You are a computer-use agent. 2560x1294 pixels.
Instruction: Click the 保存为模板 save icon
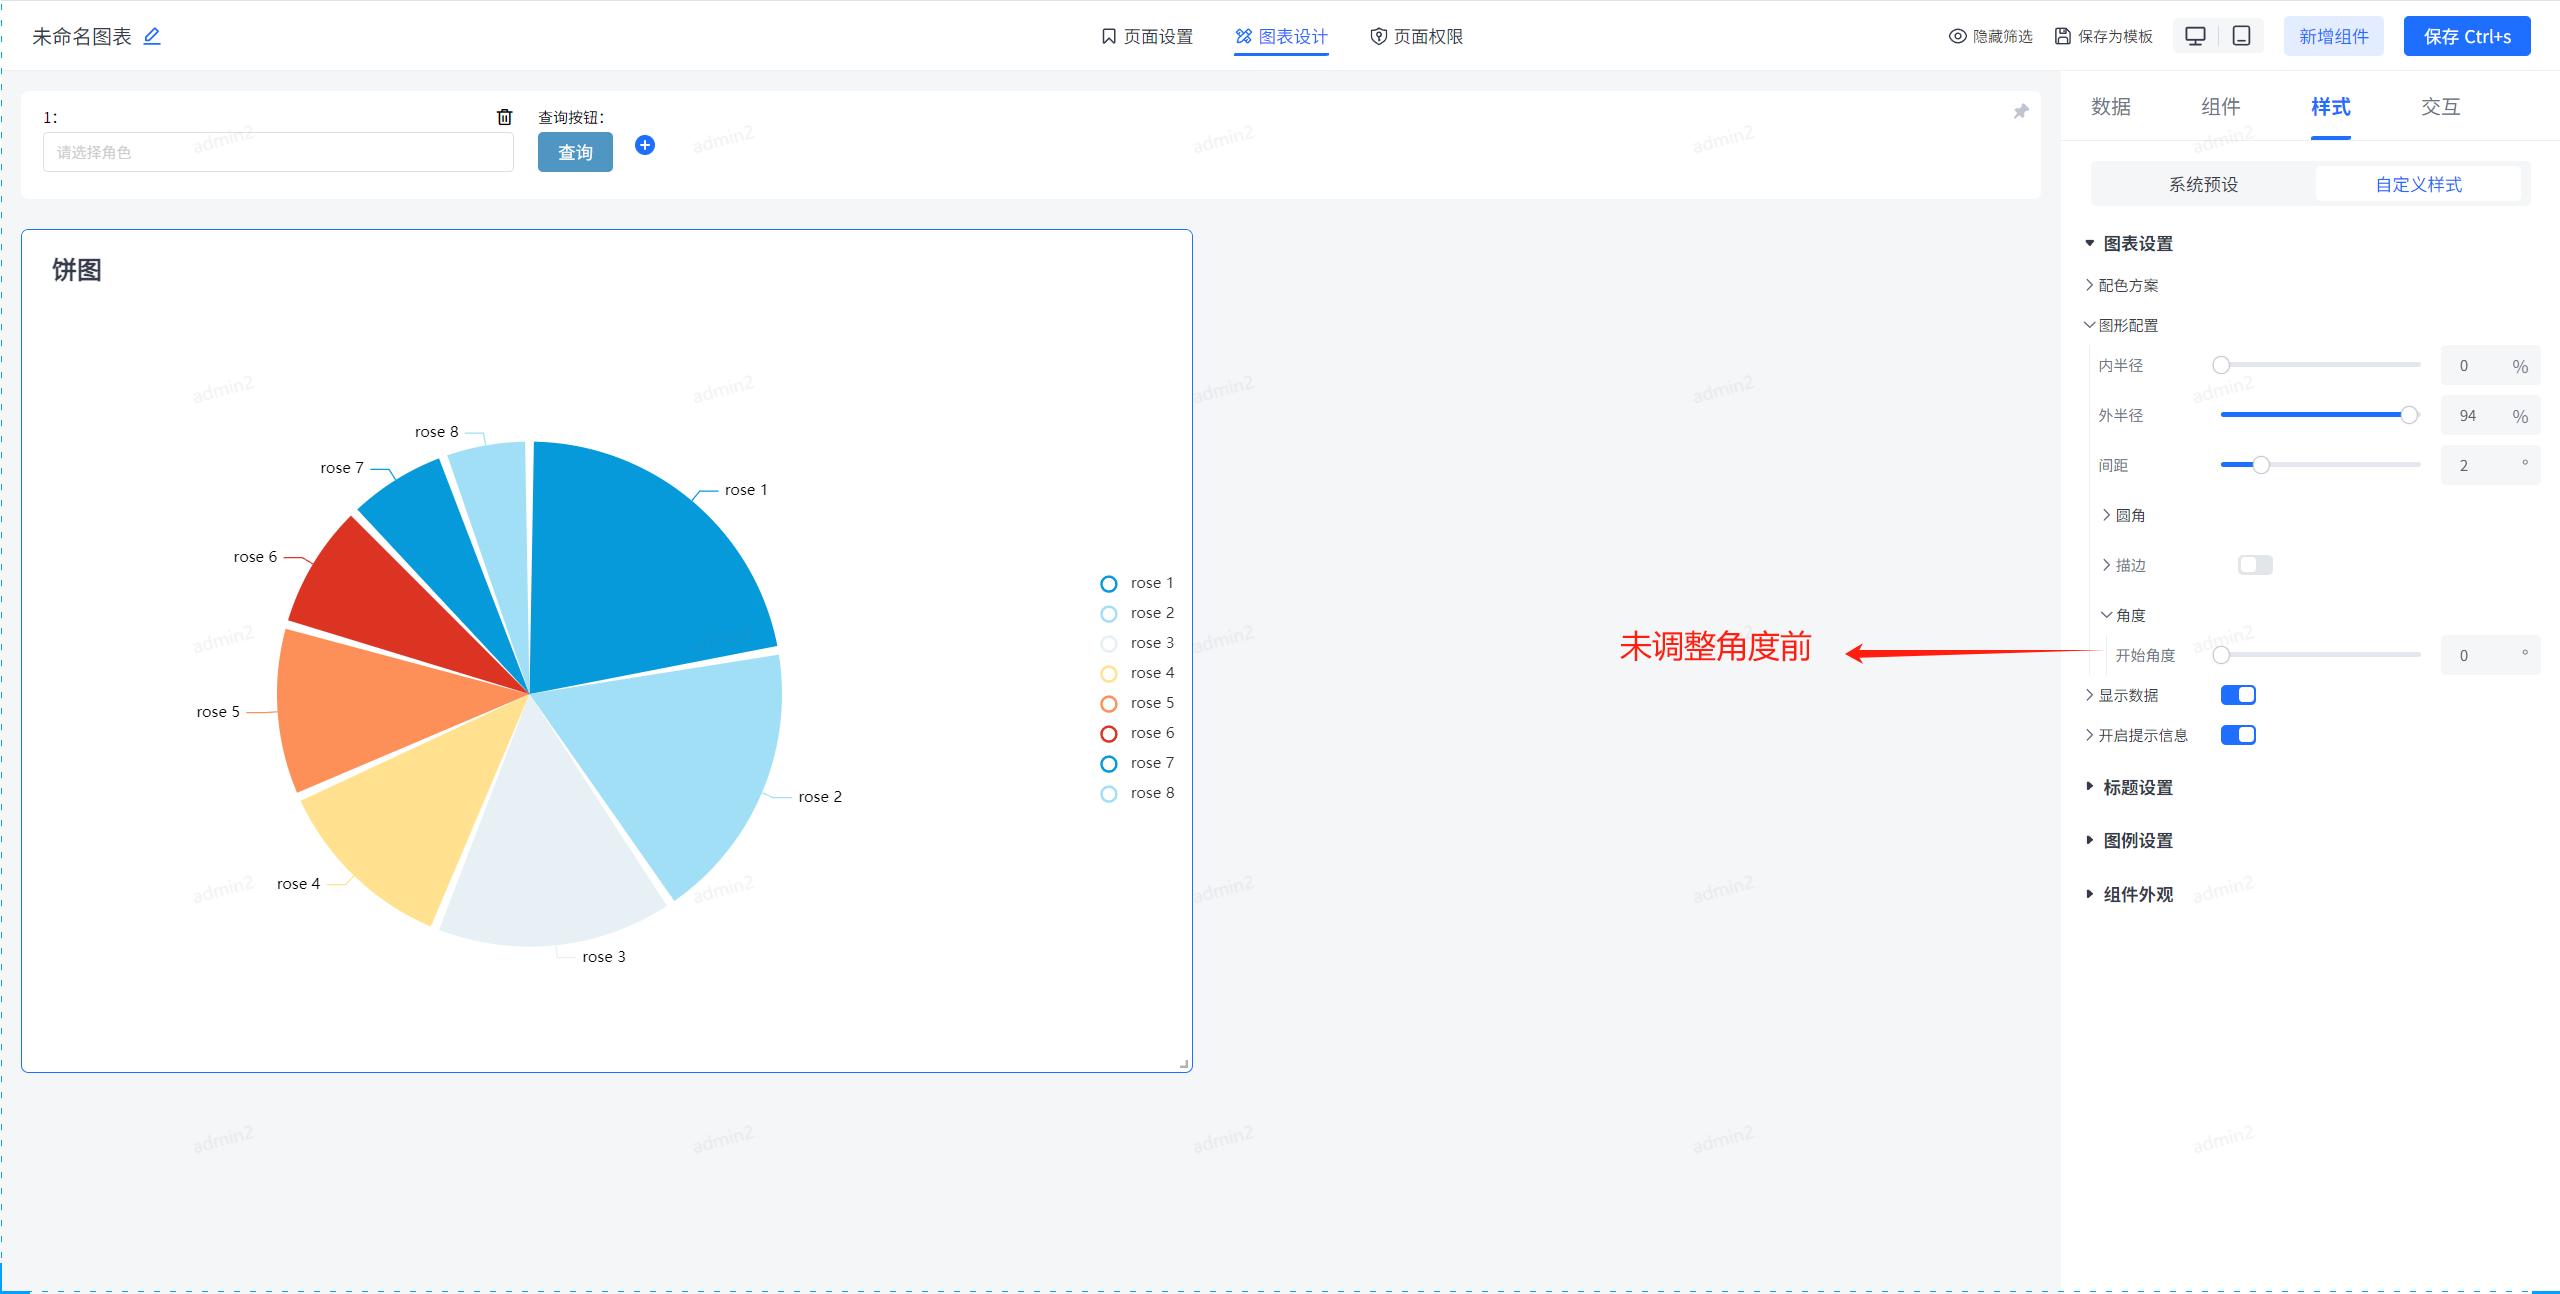[x=2062, y=36]
